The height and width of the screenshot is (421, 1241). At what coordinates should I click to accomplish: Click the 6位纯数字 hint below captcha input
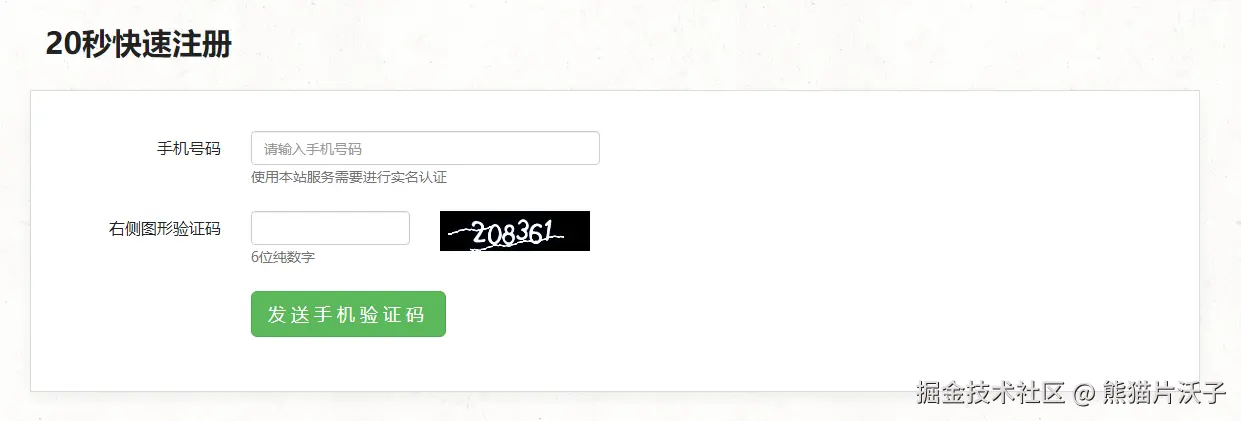pos(283,258)
